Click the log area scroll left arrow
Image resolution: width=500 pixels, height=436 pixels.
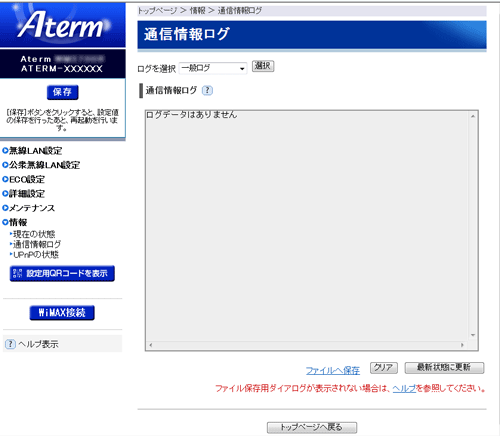(151, 345)
